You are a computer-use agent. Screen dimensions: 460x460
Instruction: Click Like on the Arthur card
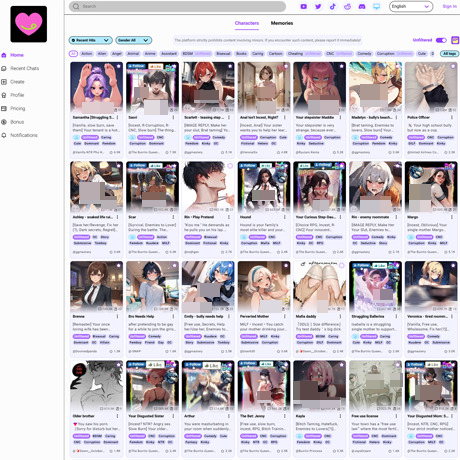coord(211,365)
